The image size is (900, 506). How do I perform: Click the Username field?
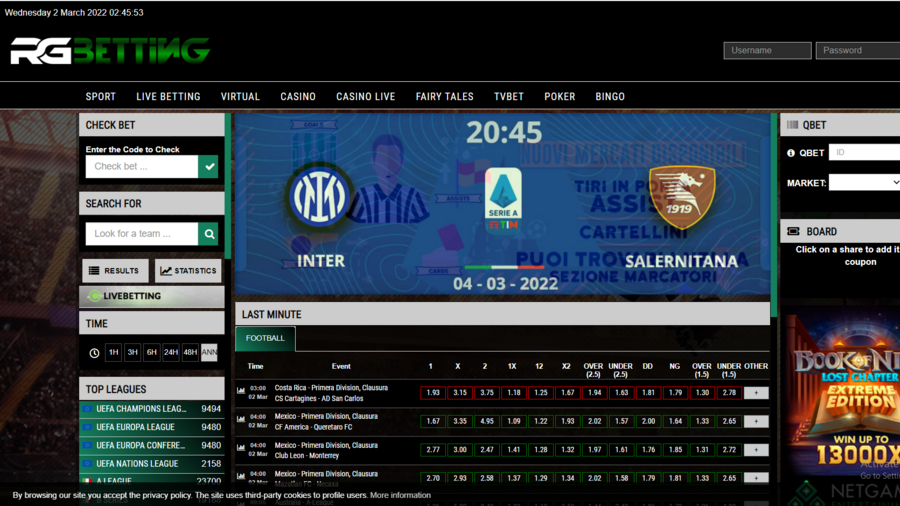[767, 50]
